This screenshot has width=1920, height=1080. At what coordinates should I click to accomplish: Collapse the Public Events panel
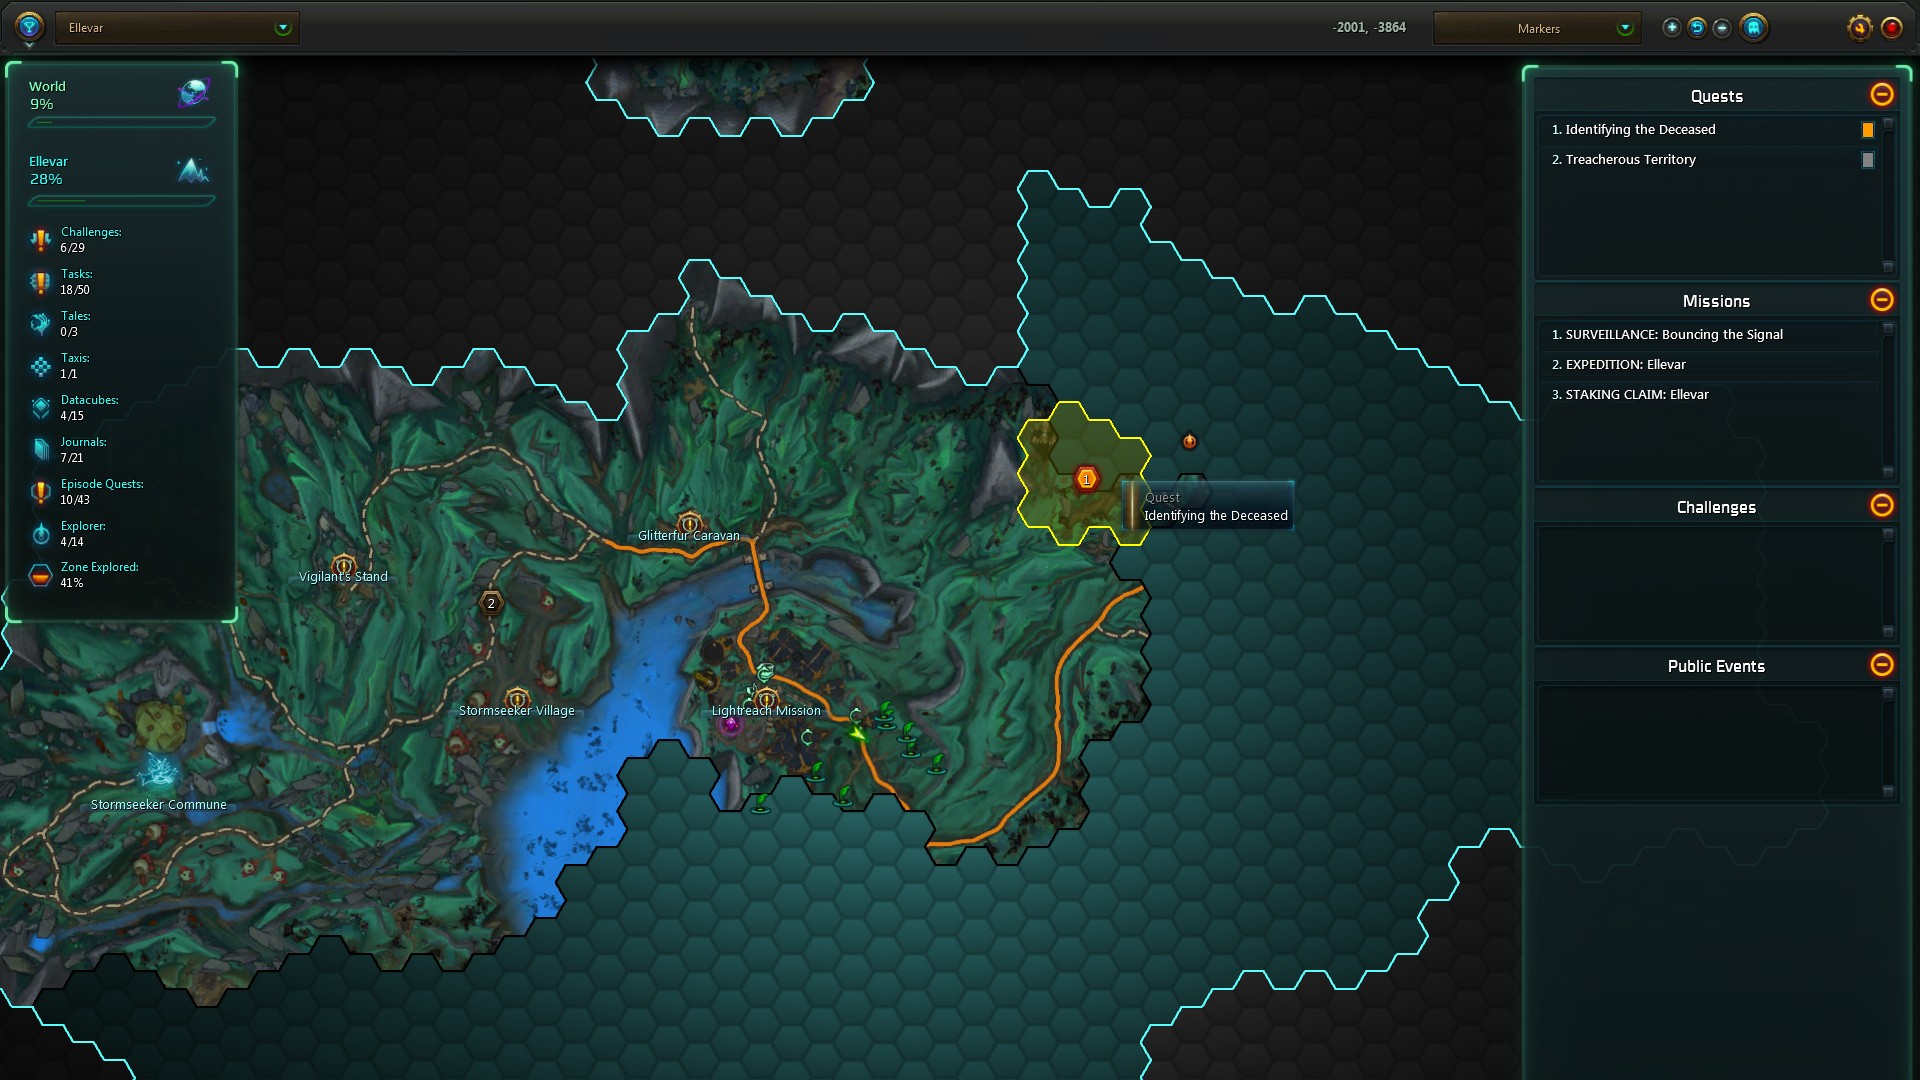1881,665
